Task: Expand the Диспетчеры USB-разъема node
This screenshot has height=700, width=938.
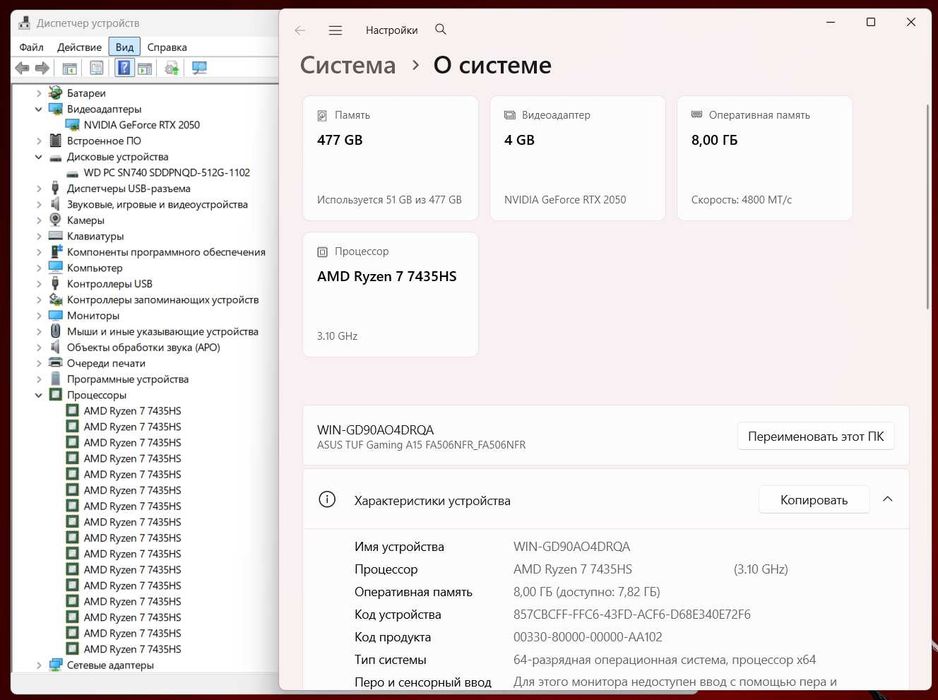Action: [x=39, y=188]
